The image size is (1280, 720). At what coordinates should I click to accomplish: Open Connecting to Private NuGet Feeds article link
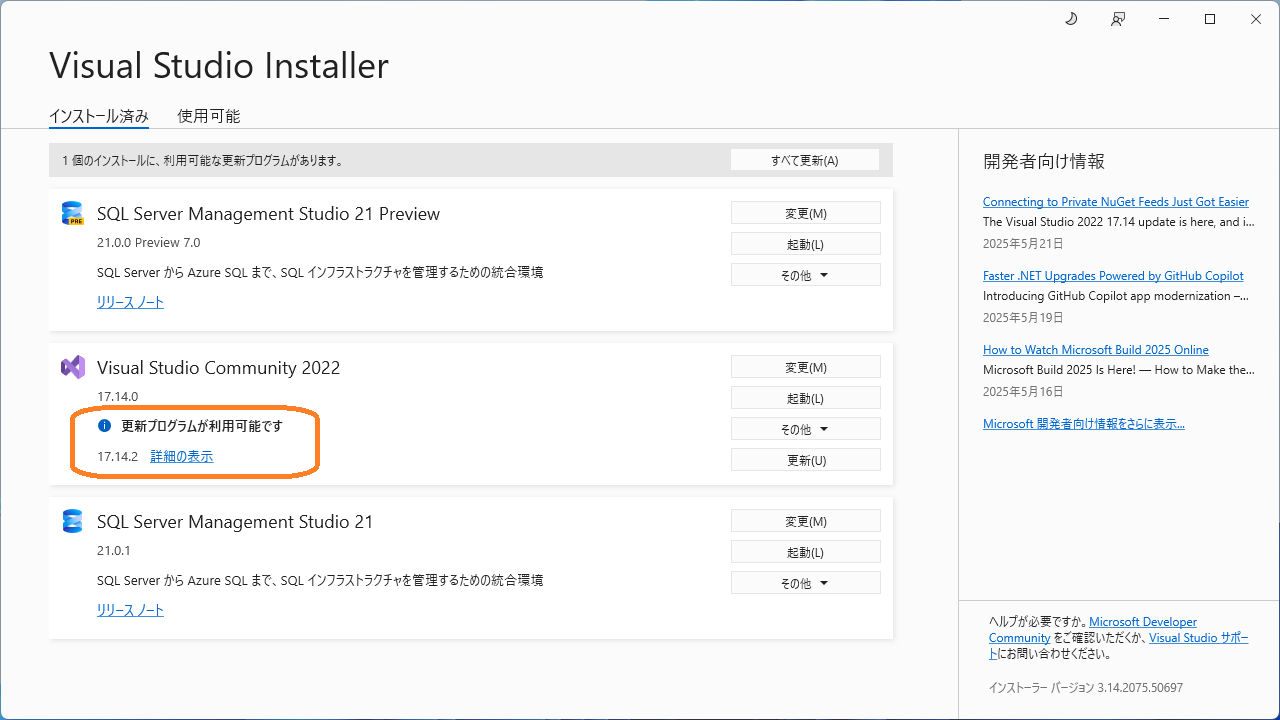tap(1116, 202)
